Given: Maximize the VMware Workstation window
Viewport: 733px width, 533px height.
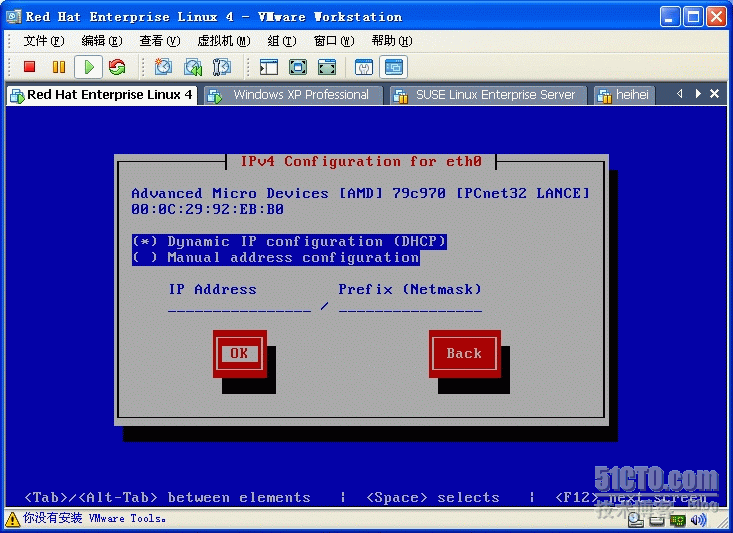Looking at the screenshot, I should coord(693,17).
